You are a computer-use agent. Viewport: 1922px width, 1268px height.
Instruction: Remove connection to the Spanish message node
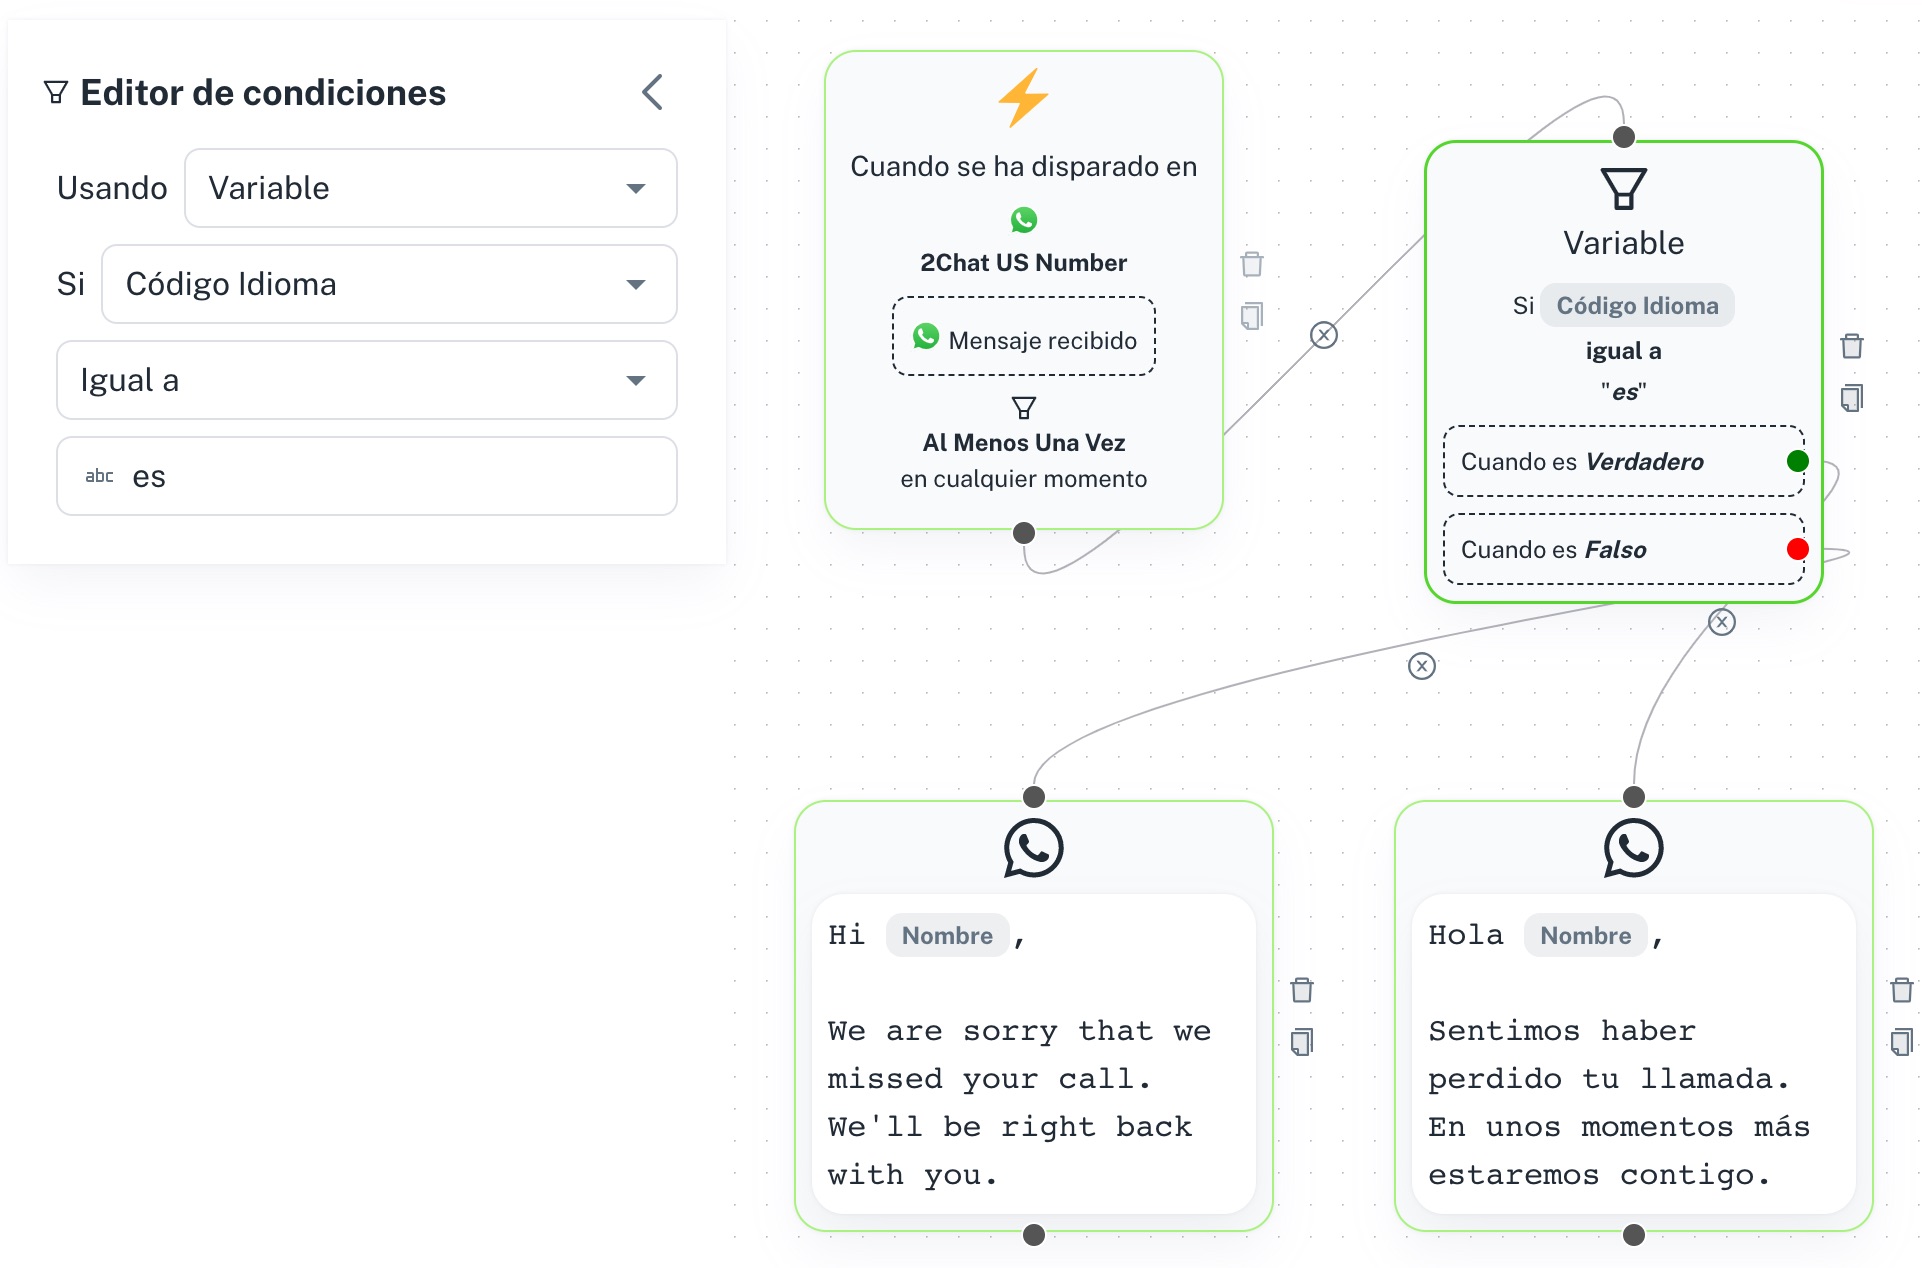pyautogui.click(x=1721, y=622)
